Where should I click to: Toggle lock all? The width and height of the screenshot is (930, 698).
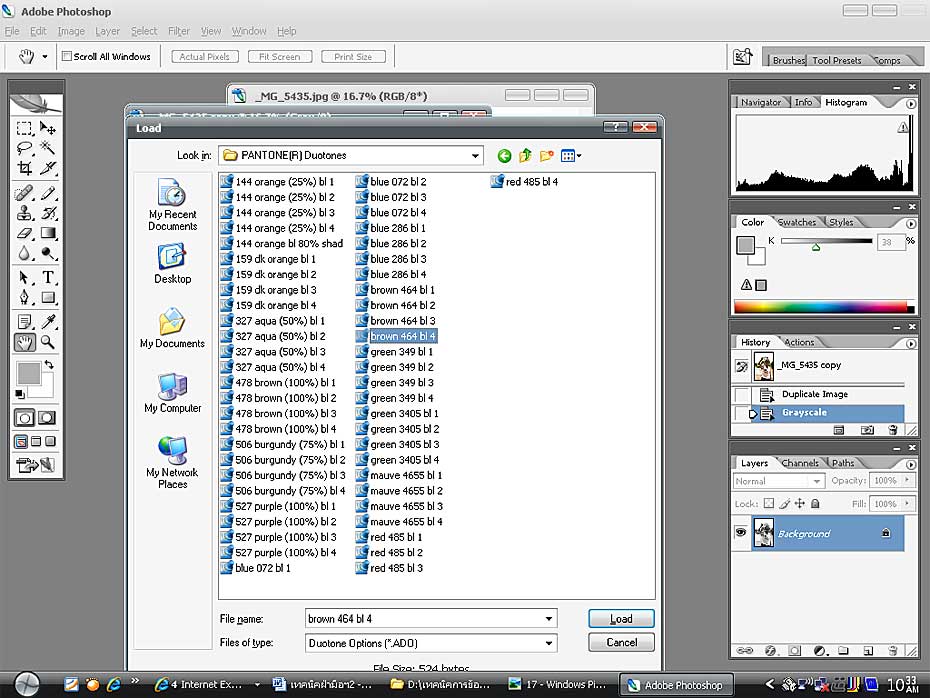pos(816,503)
